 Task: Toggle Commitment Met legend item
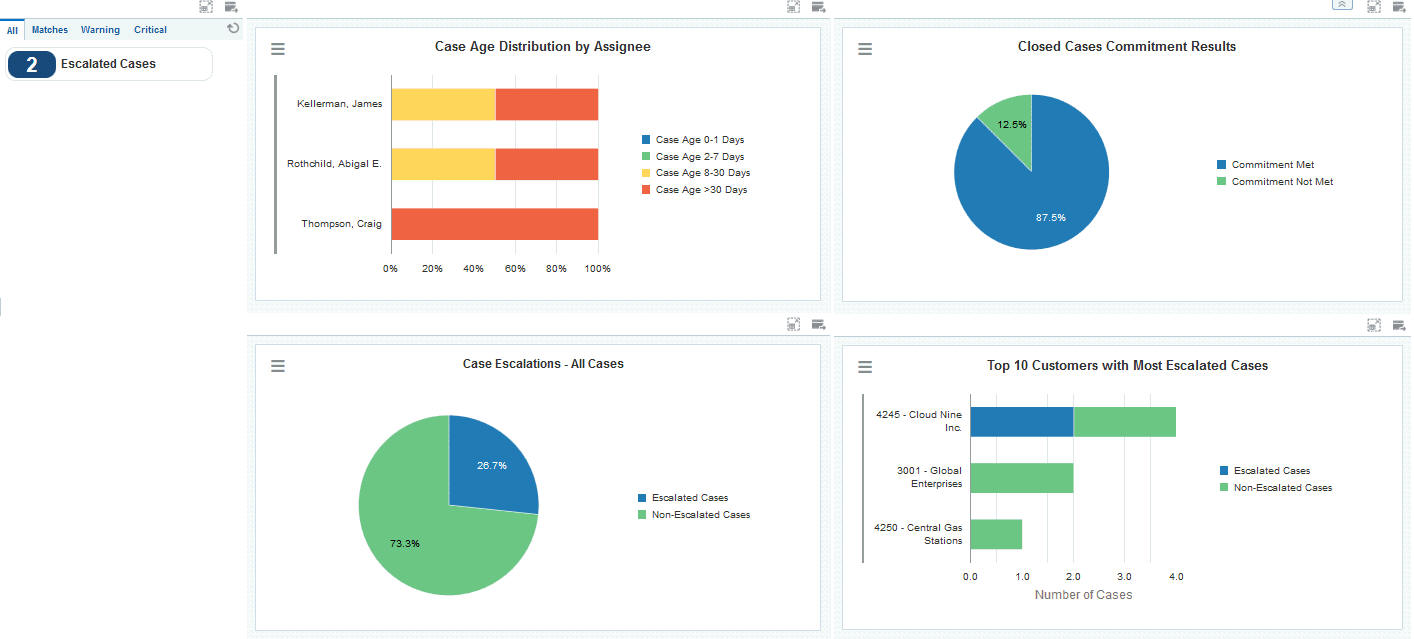pyautogui.click(x=1266, y=165)
